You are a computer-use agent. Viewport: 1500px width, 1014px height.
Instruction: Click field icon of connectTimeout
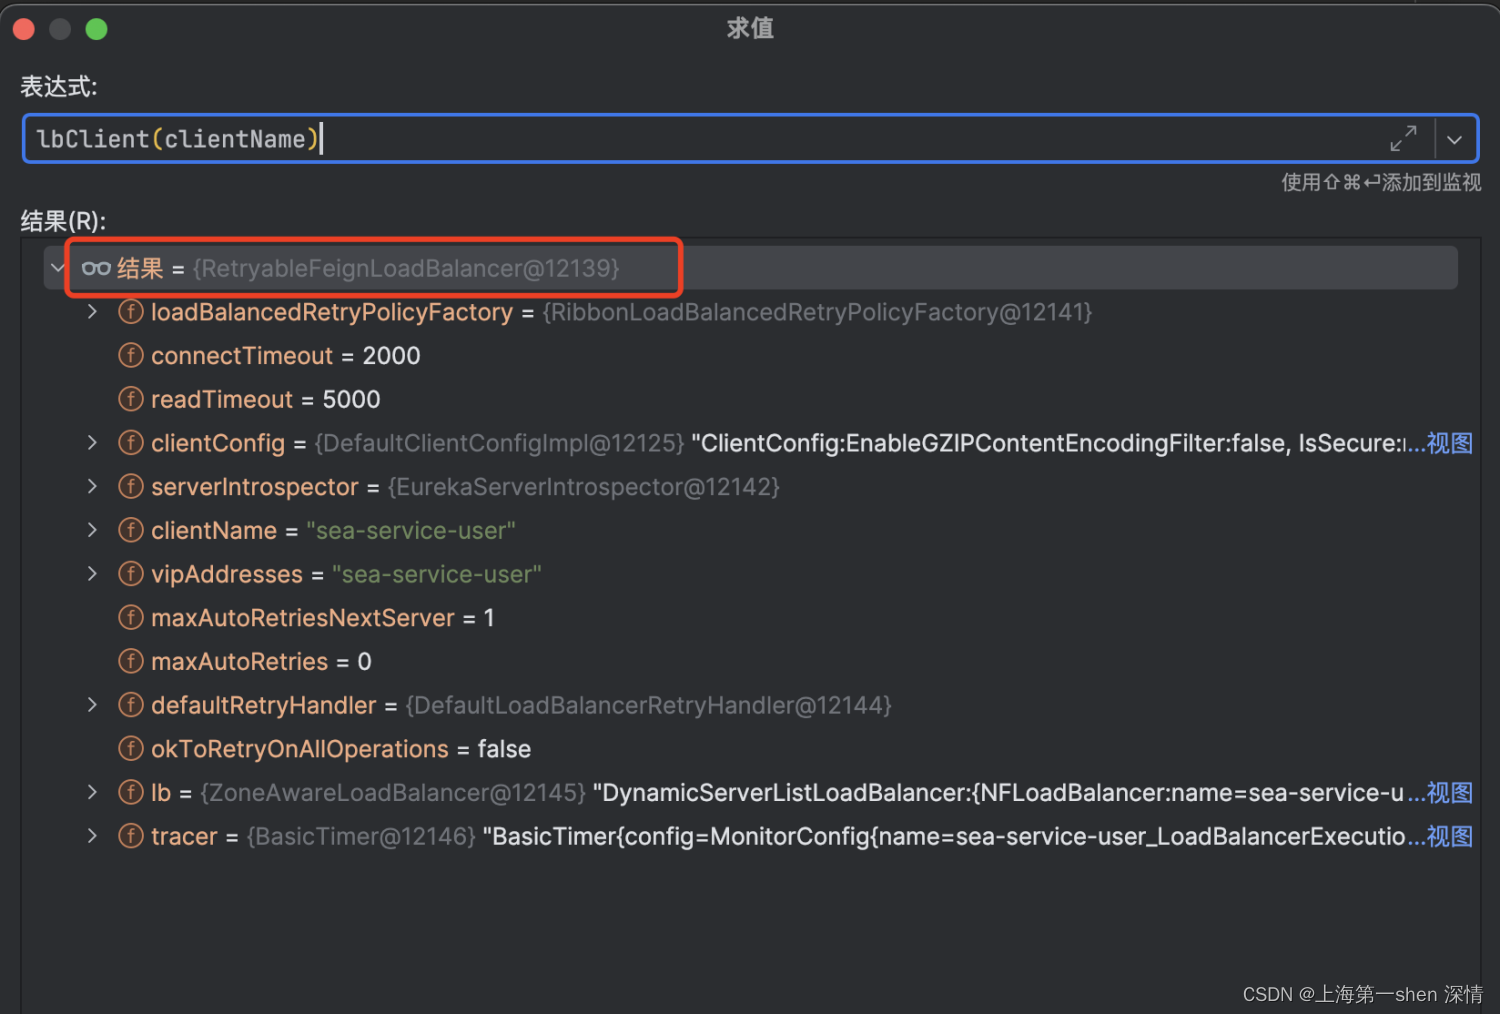(x=131, y=355)
